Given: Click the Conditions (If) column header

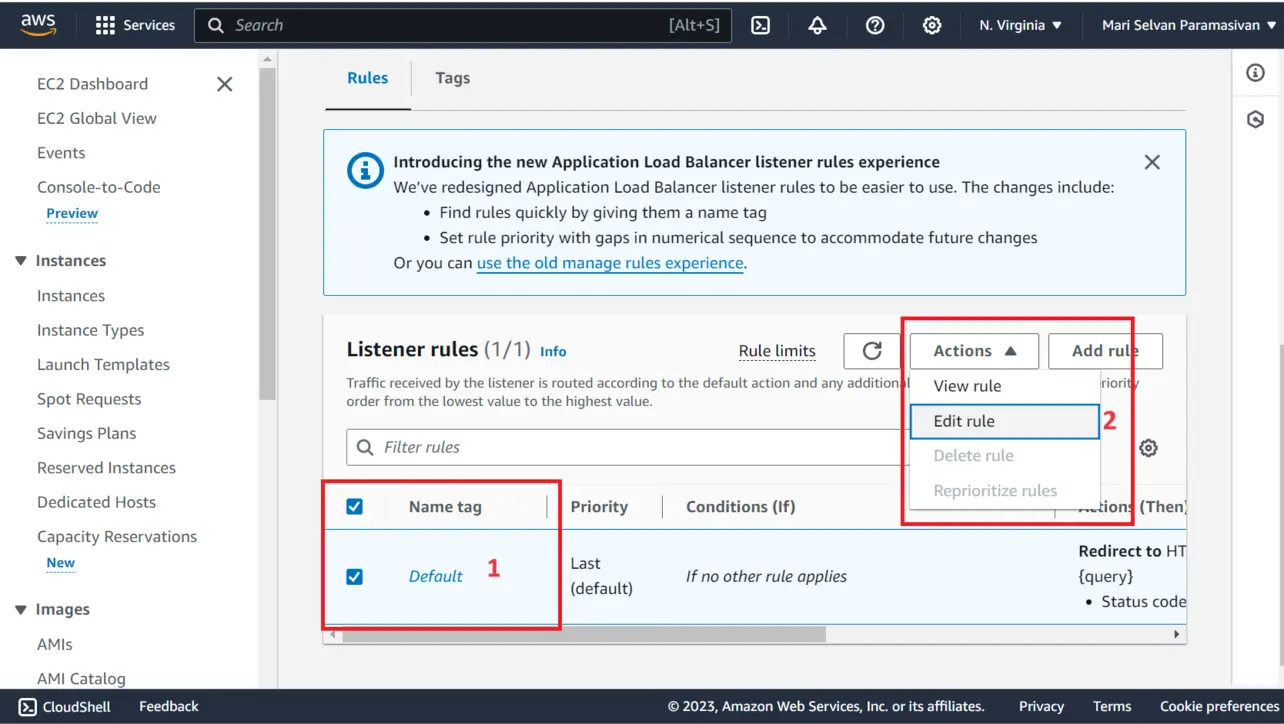Looking at the screenshot, I should tap(740, 507).
